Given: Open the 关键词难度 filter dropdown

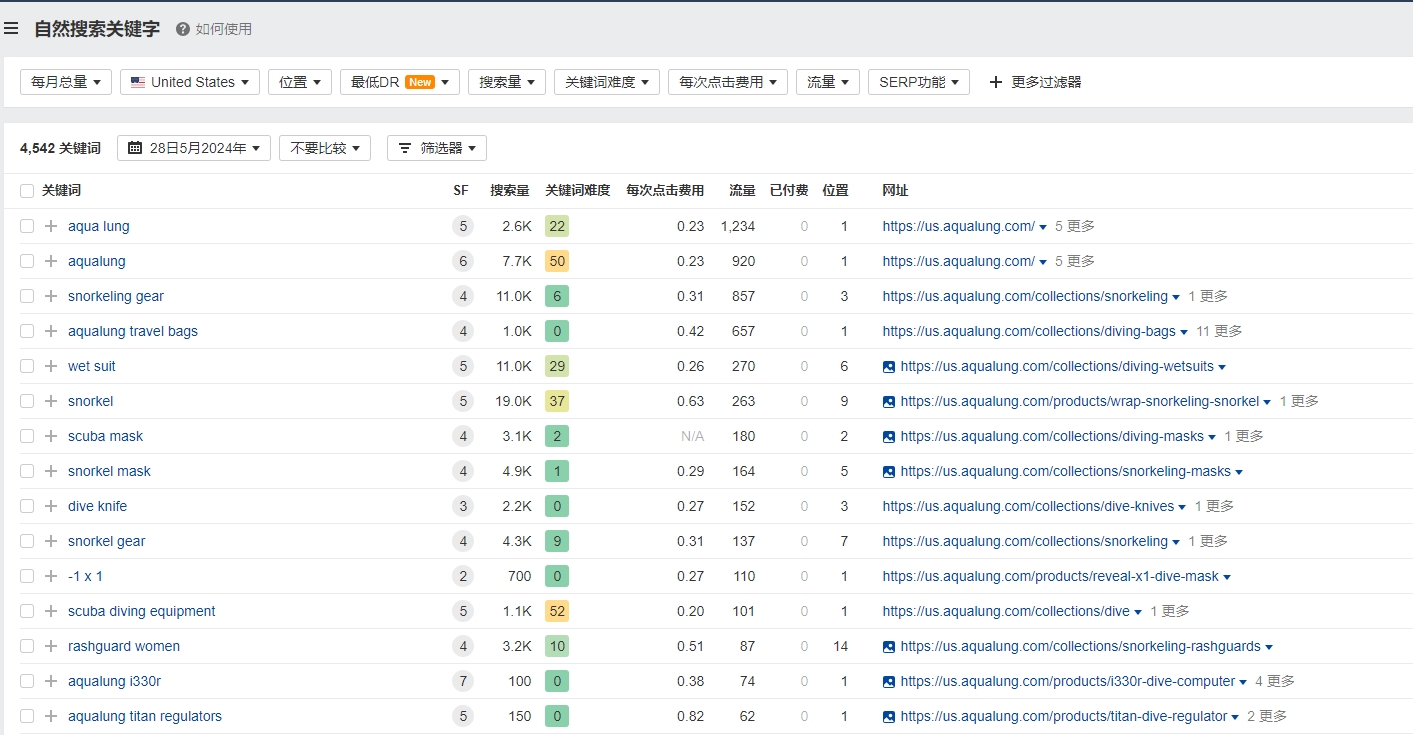Looking at the screenshot, I should coord(607,82).
